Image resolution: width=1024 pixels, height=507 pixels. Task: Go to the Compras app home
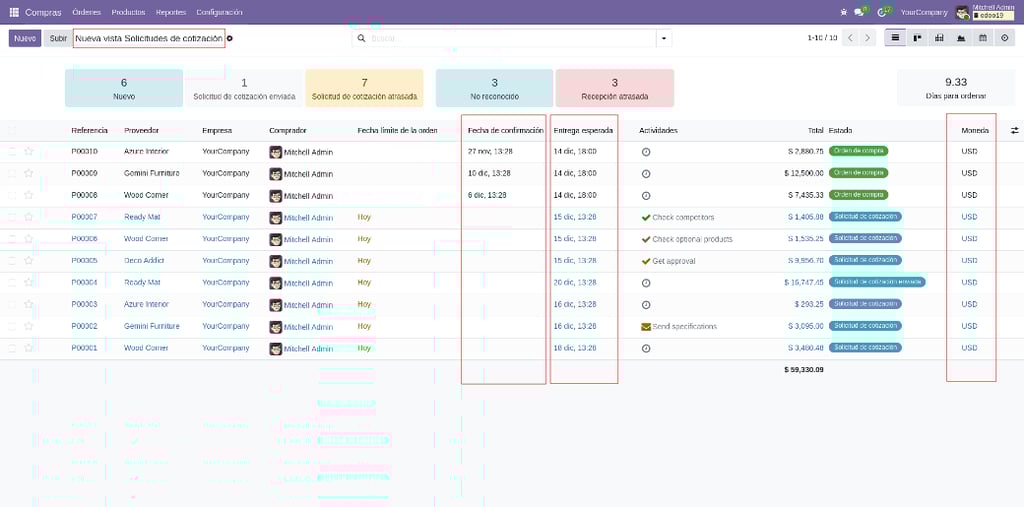[44, 12]
